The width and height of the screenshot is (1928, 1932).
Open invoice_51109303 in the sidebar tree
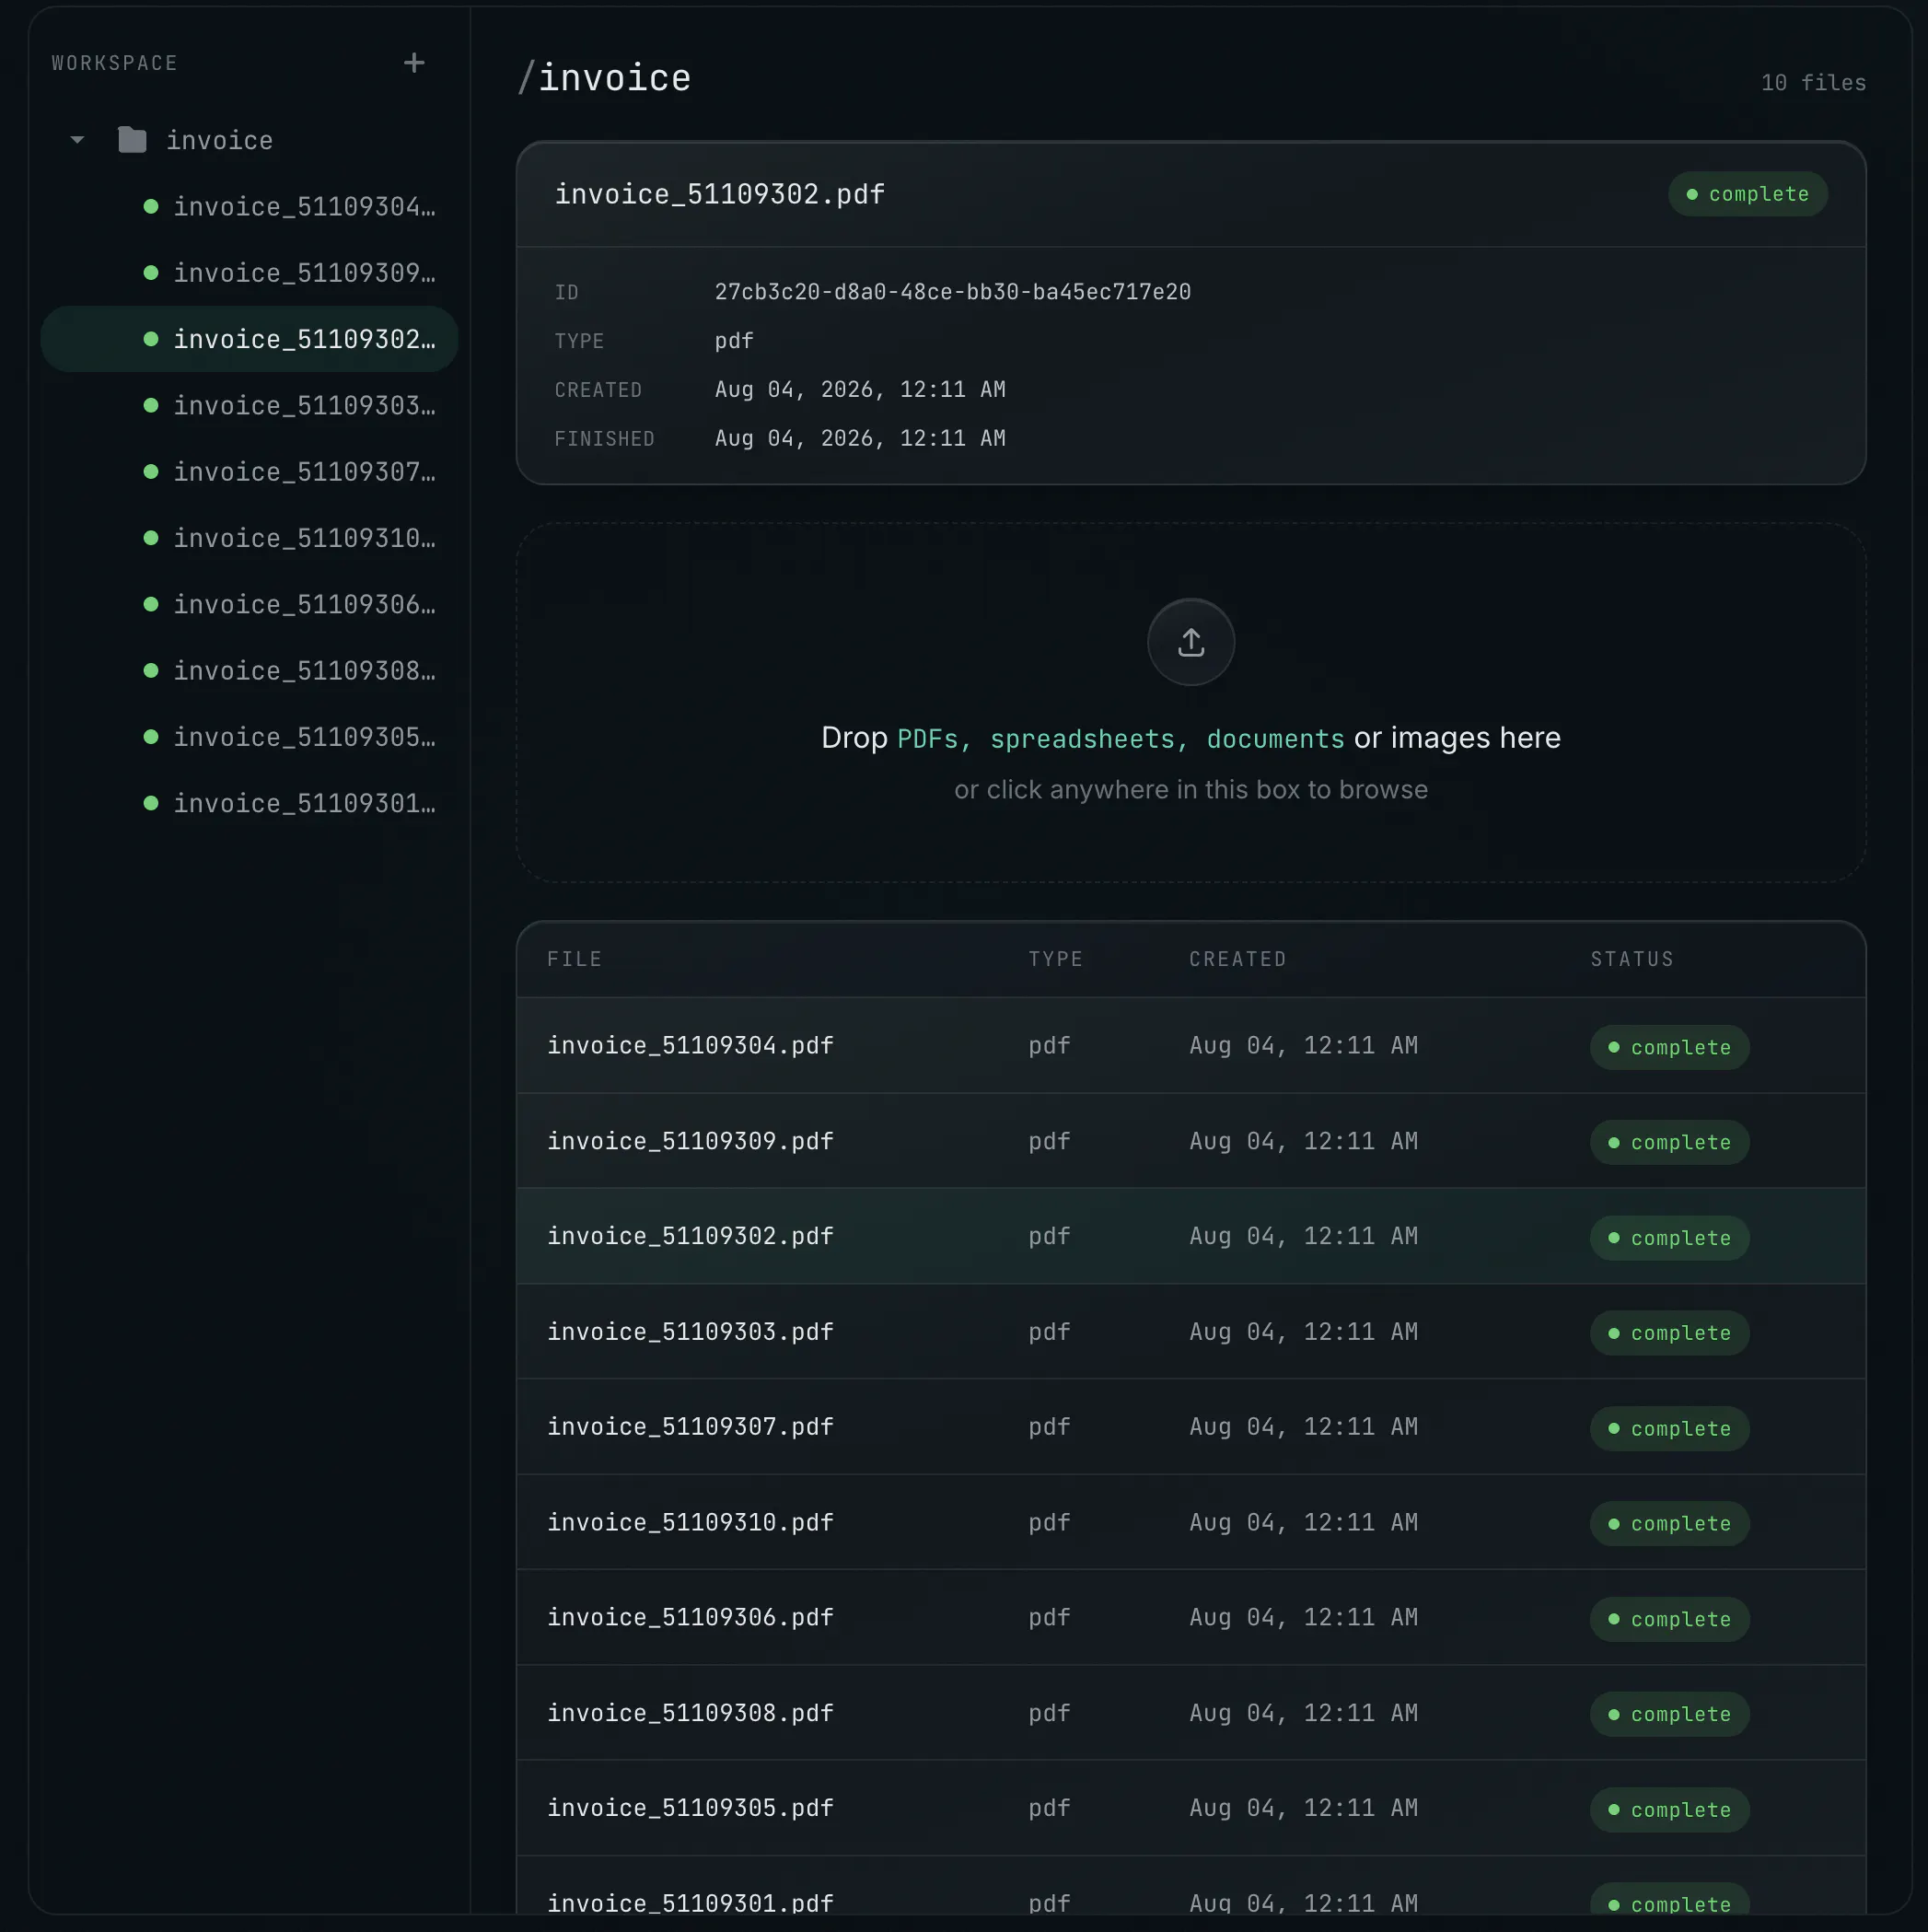[x=249, y=405]
